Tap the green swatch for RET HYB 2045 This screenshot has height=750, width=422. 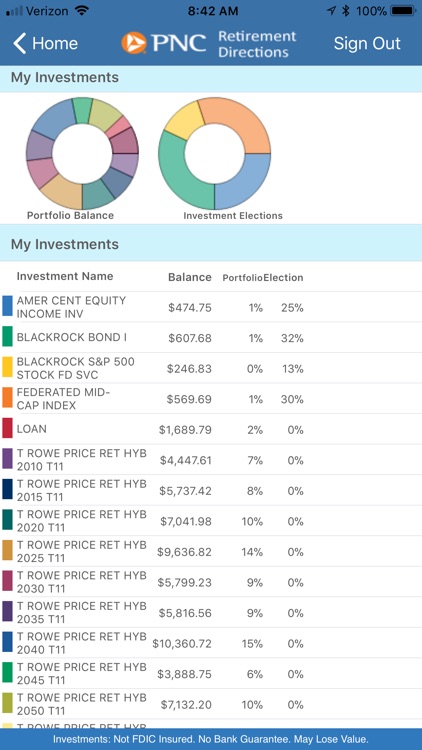point(7,673)
